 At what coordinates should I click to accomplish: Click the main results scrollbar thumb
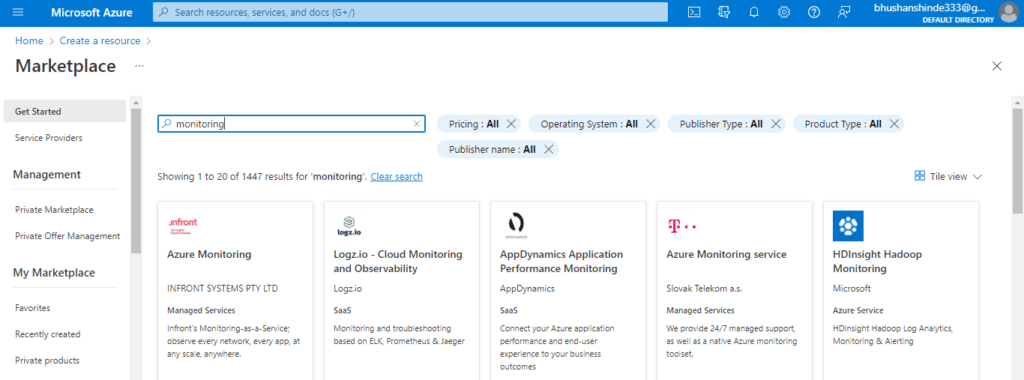(x=1017, y=161)
